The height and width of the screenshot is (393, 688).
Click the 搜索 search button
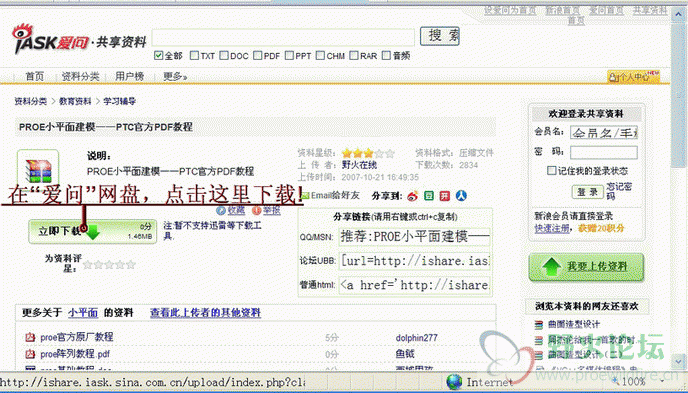(x=440, y=36)
